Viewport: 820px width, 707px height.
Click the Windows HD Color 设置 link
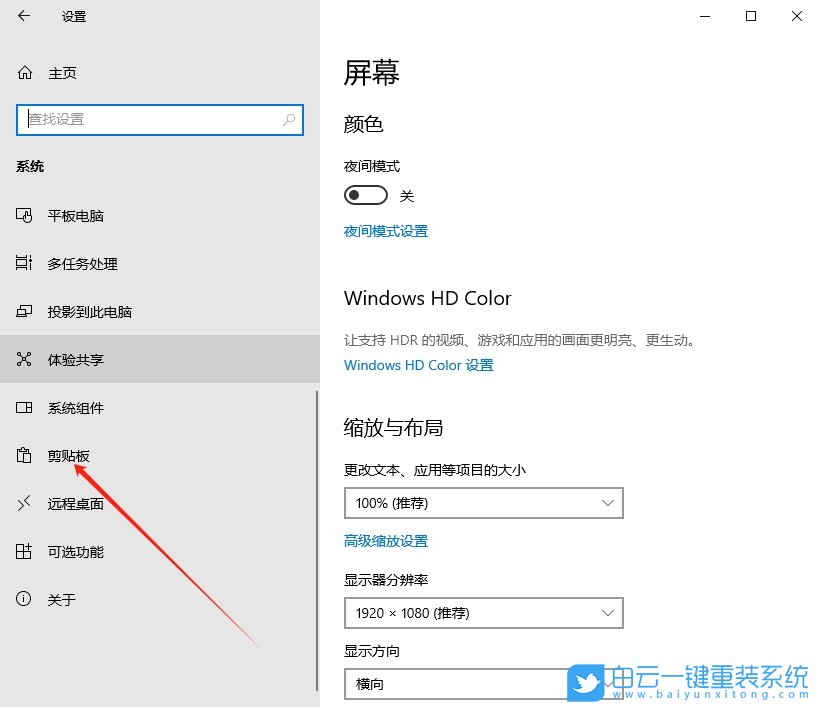[418, 365]
